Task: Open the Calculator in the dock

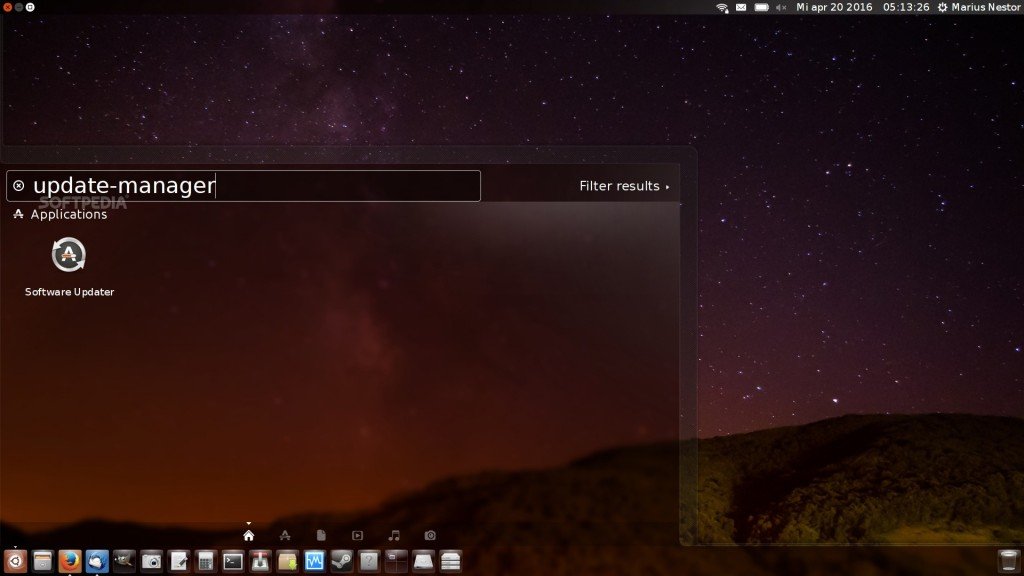Action: pyautogui.click(x=206, y=561)
